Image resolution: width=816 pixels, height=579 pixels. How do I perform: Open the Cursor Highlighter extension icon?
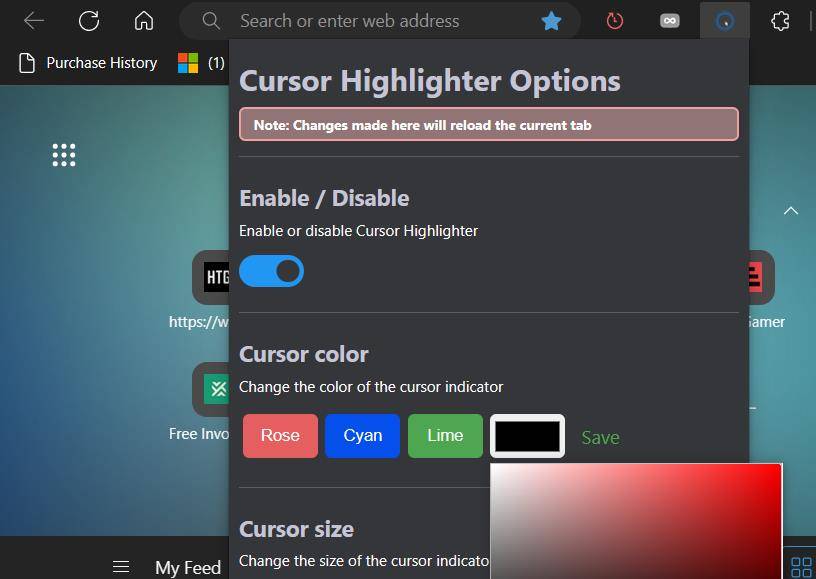(x=724, y=20)
